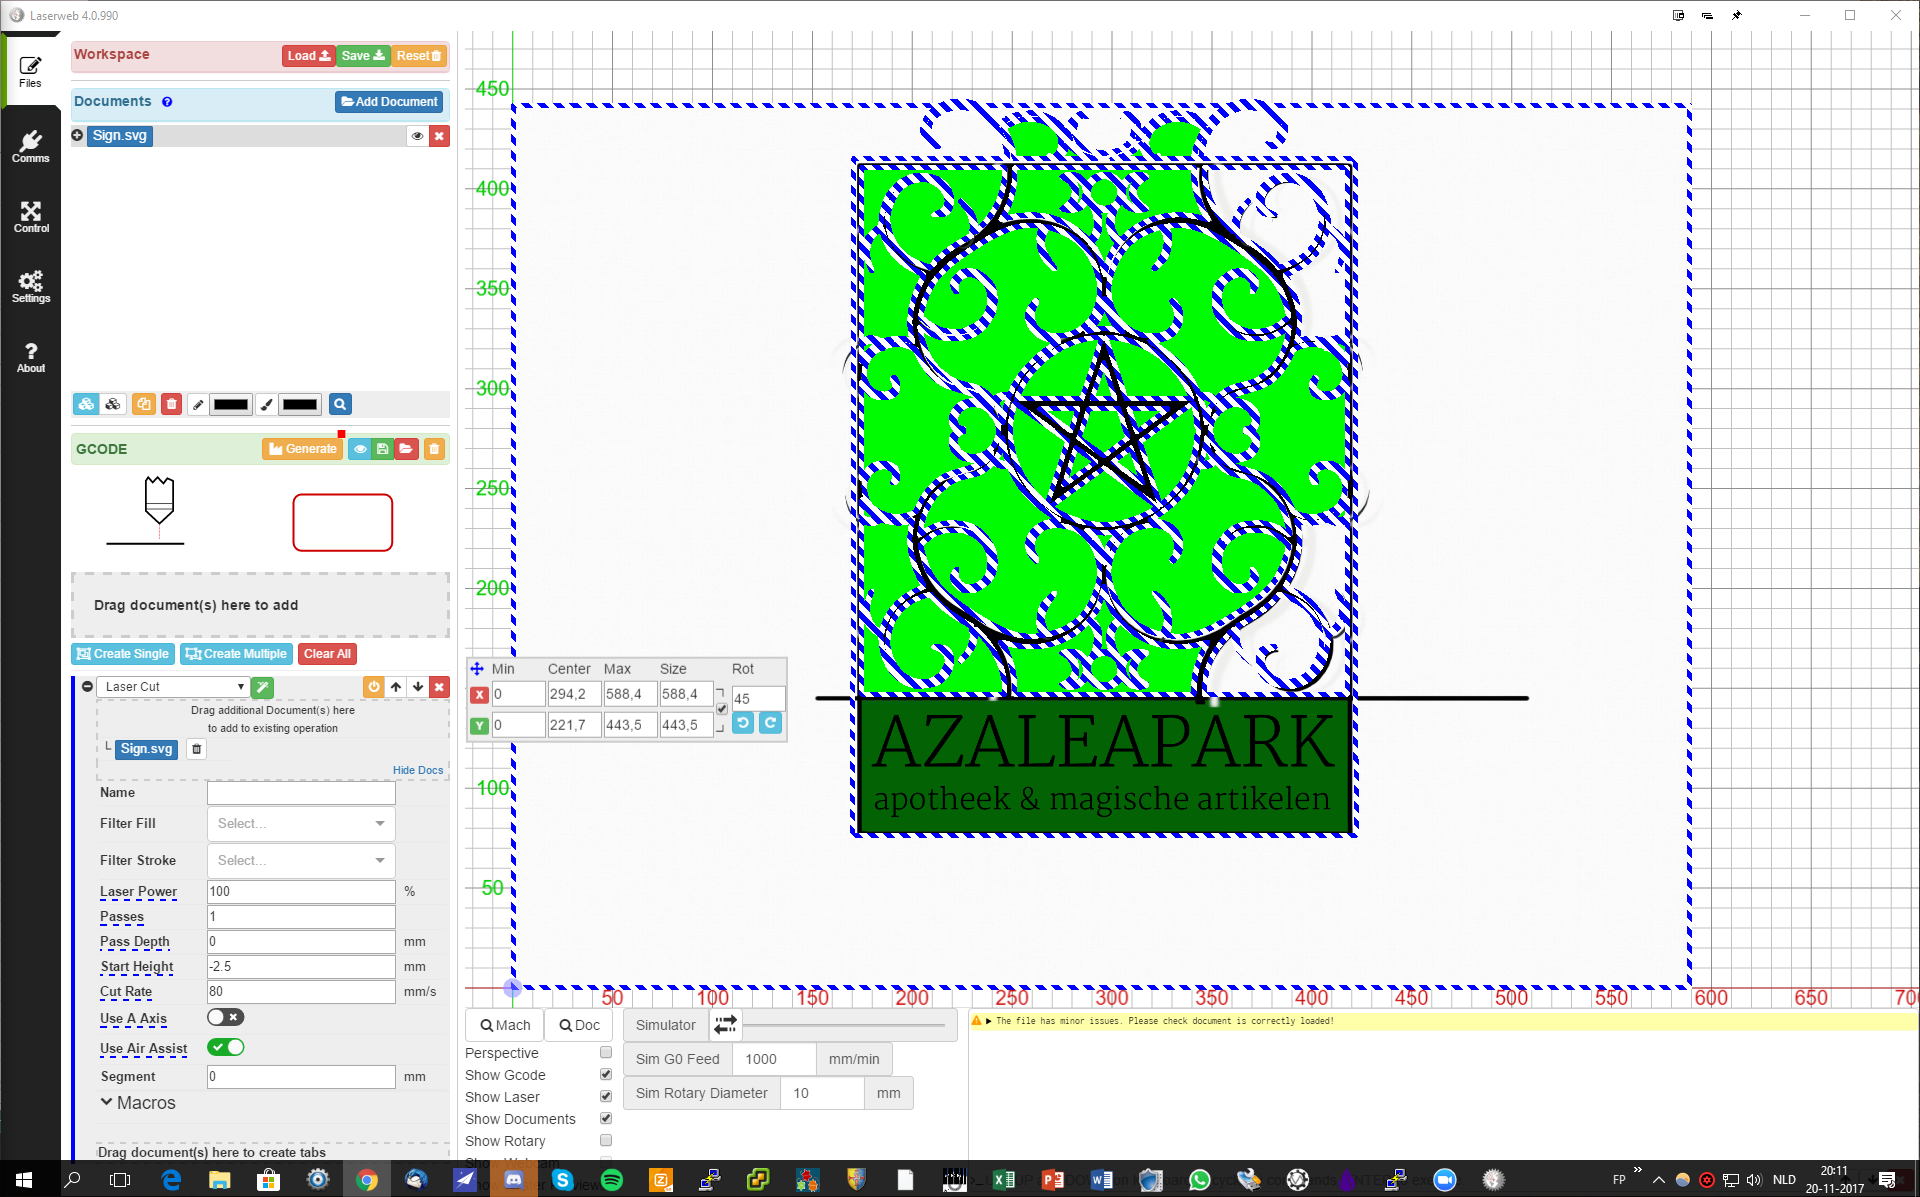Clone selected document with the orange copy icon
The width and height of the screenshot is (1920, 1197).
point(144,404)
